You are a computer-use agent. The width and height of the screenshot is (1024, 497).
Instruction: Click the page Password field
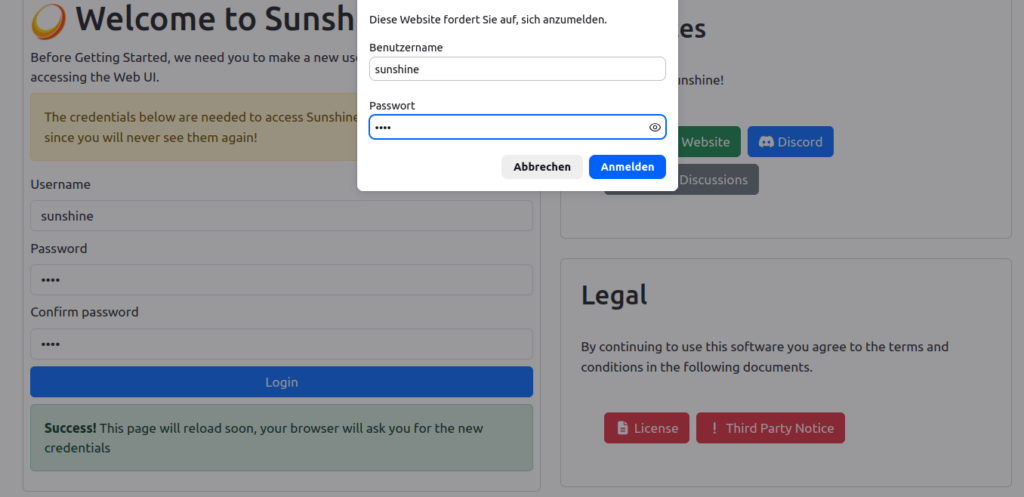pos(281,280)
